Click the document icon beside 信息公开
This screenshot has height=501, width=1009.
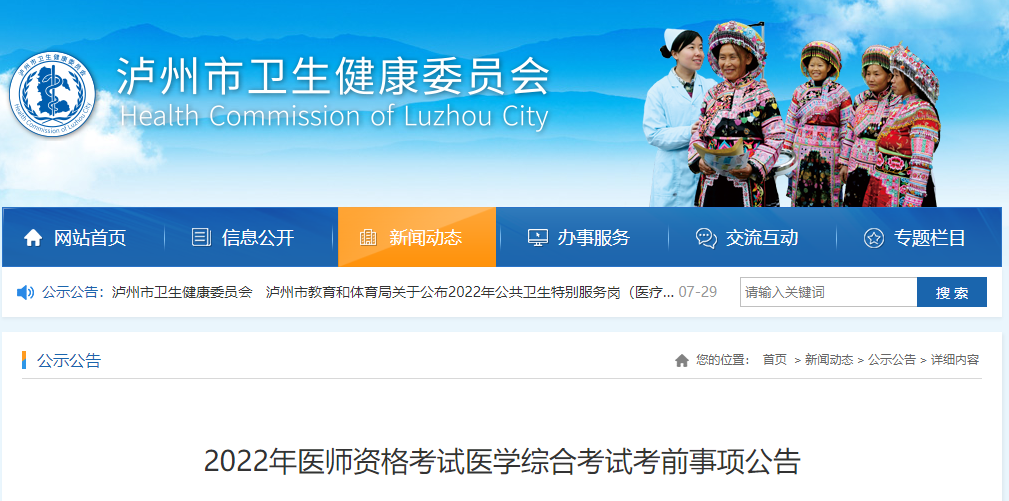tap(201, 237)
